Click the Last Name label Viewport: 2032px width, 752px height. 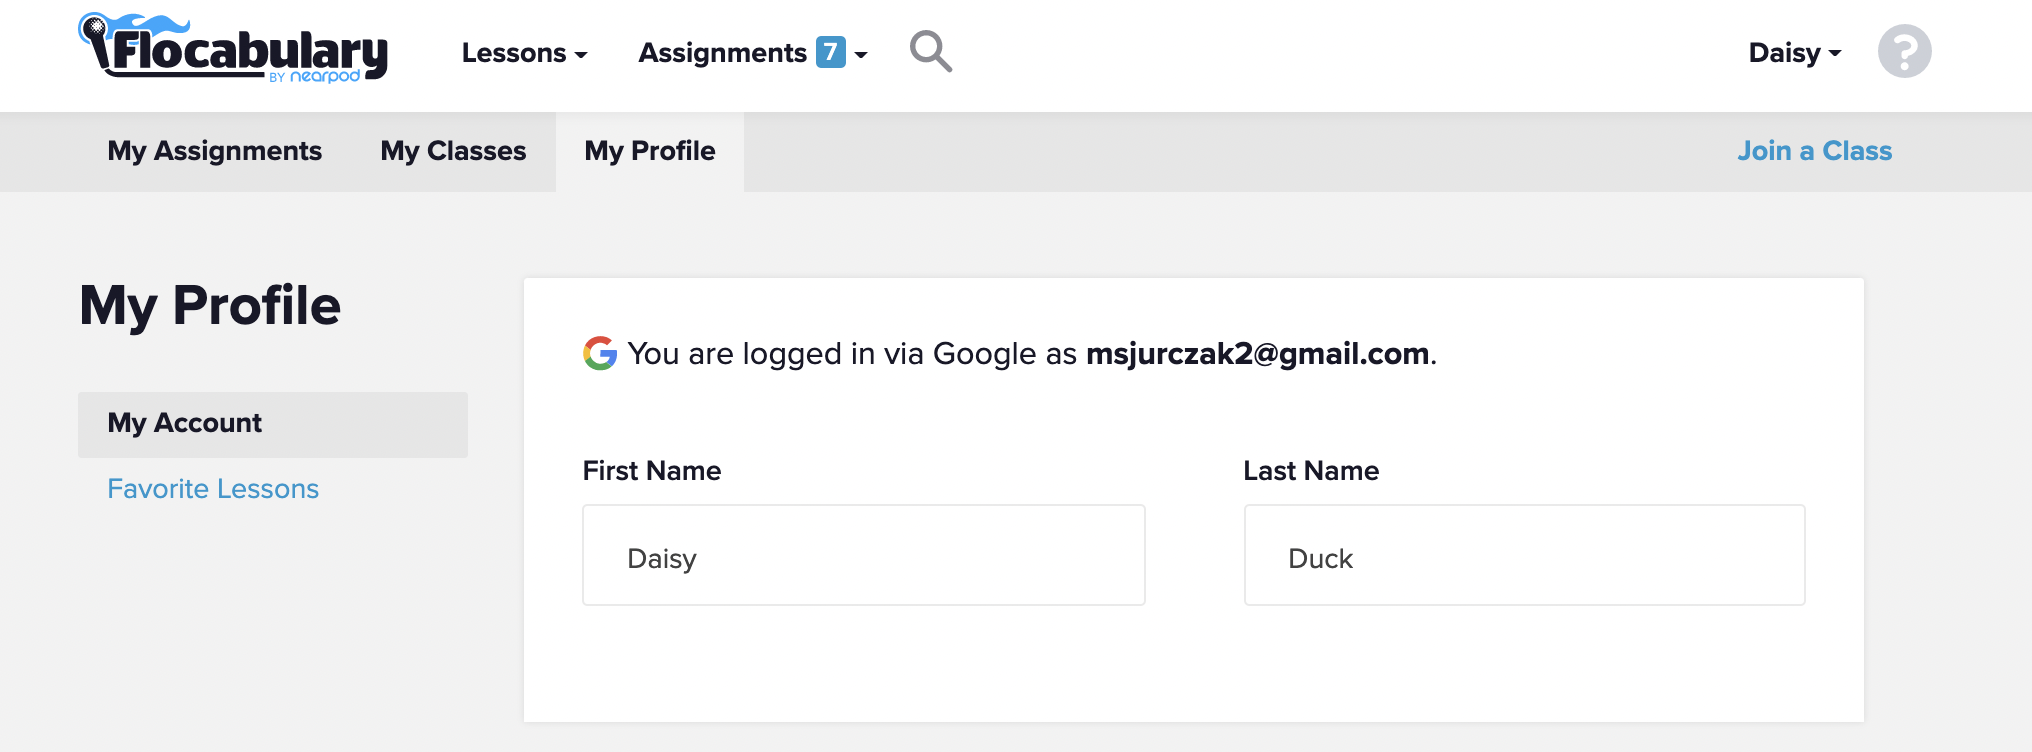tap(1311, 471)
